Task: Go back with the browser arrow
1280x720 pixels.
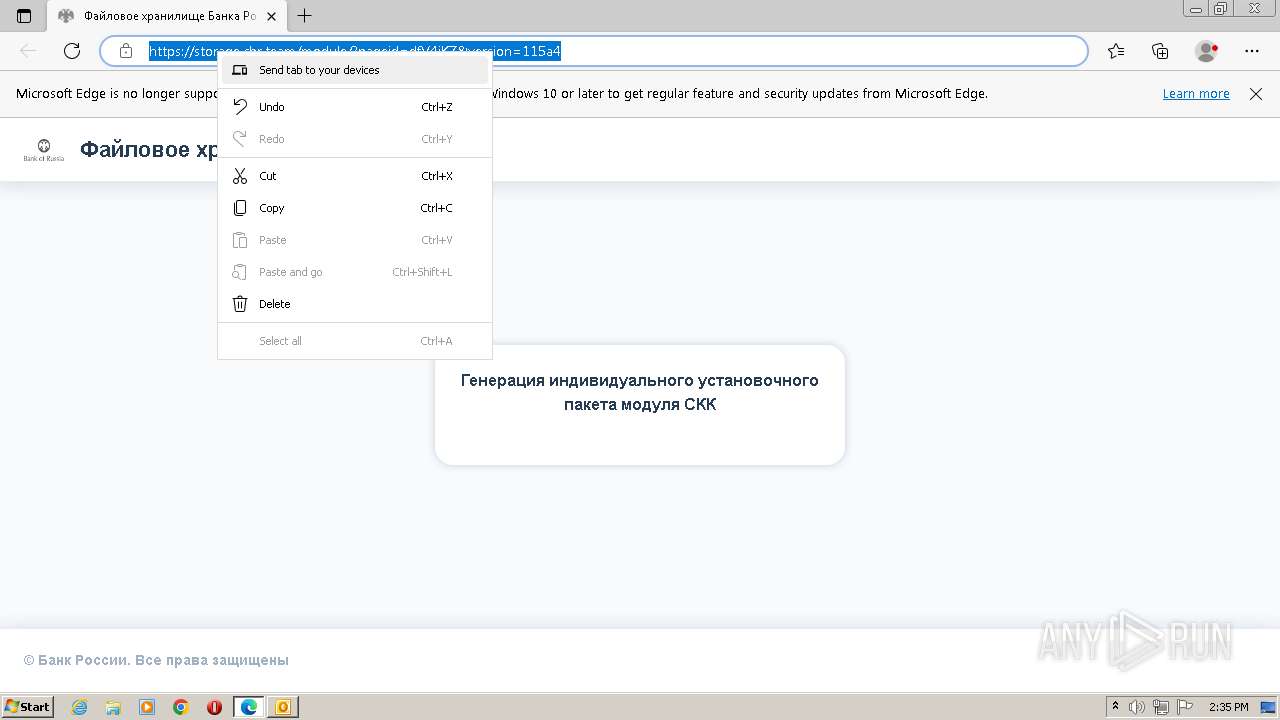Action: (x=28, y=51)
